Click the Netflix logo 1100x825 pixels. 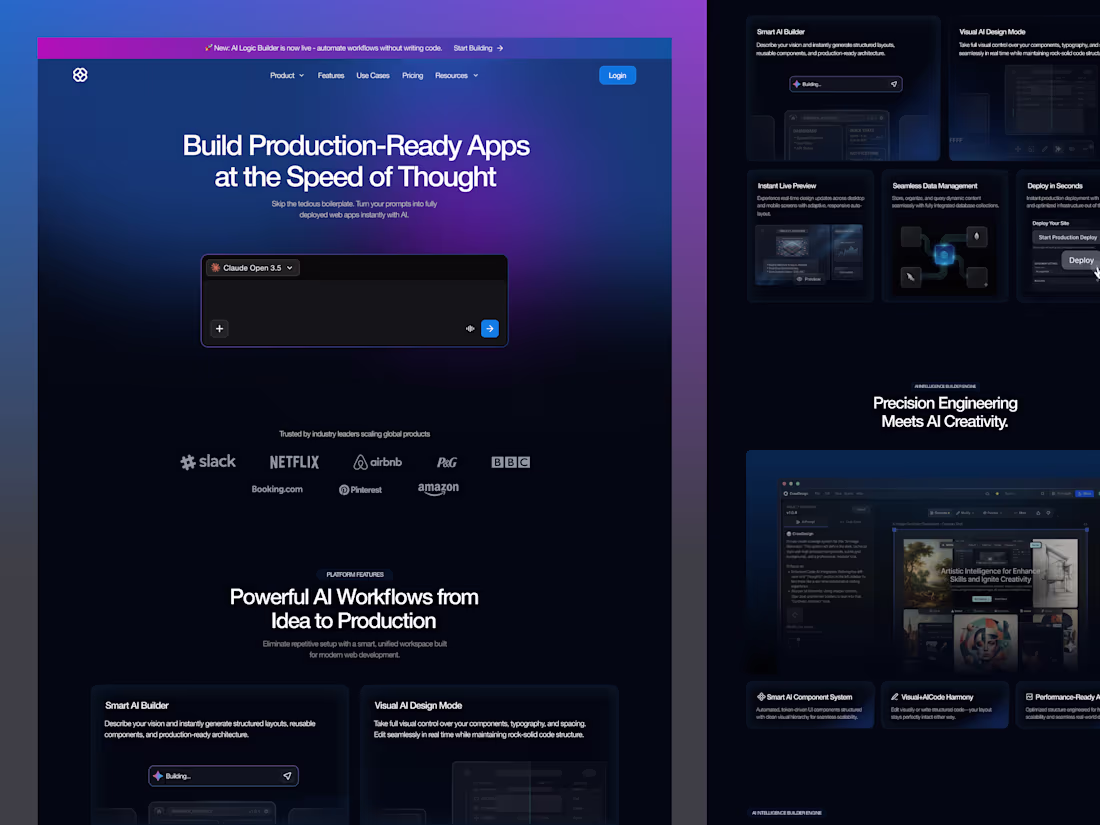(x=295, y=462)
